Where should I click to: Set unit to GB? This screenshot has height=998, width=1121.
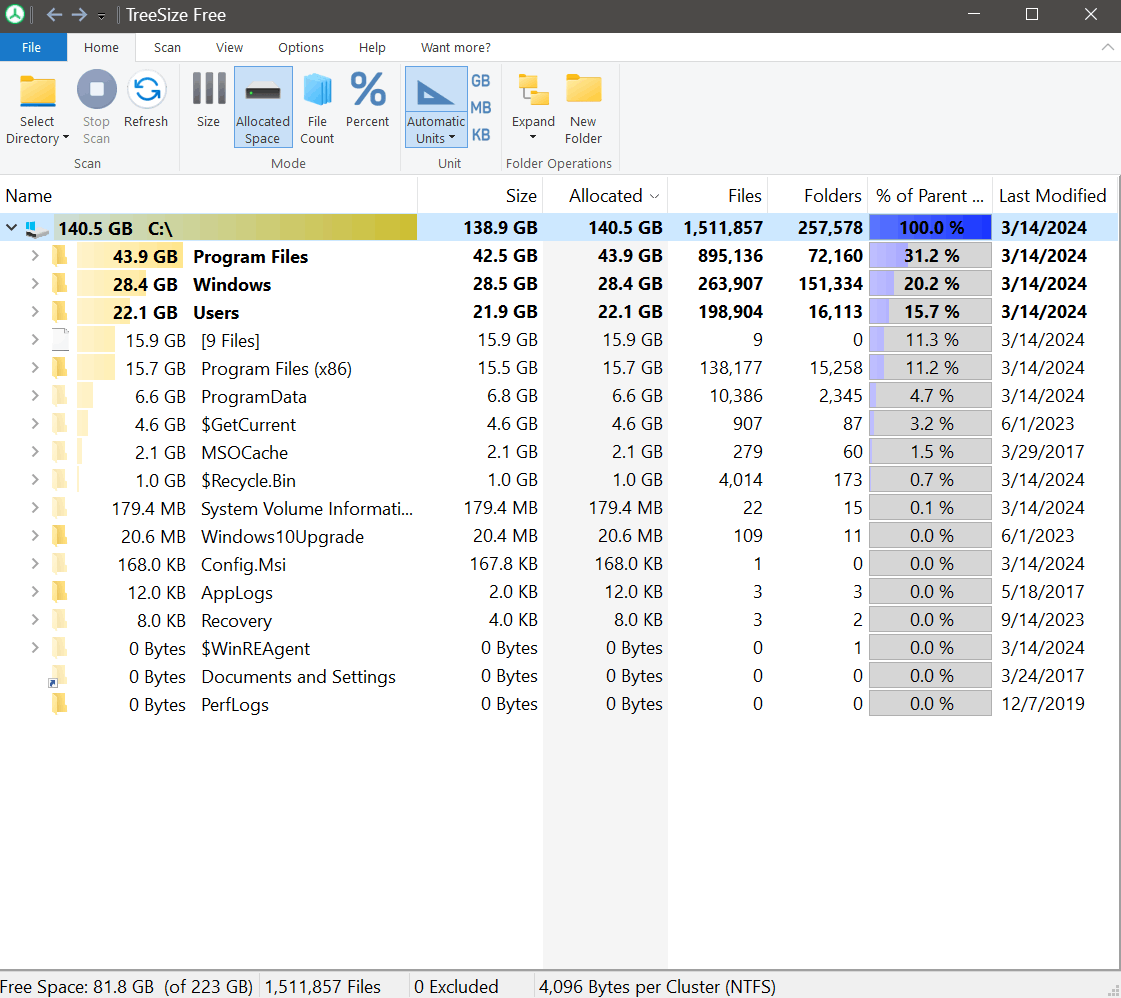pos(481,81)
